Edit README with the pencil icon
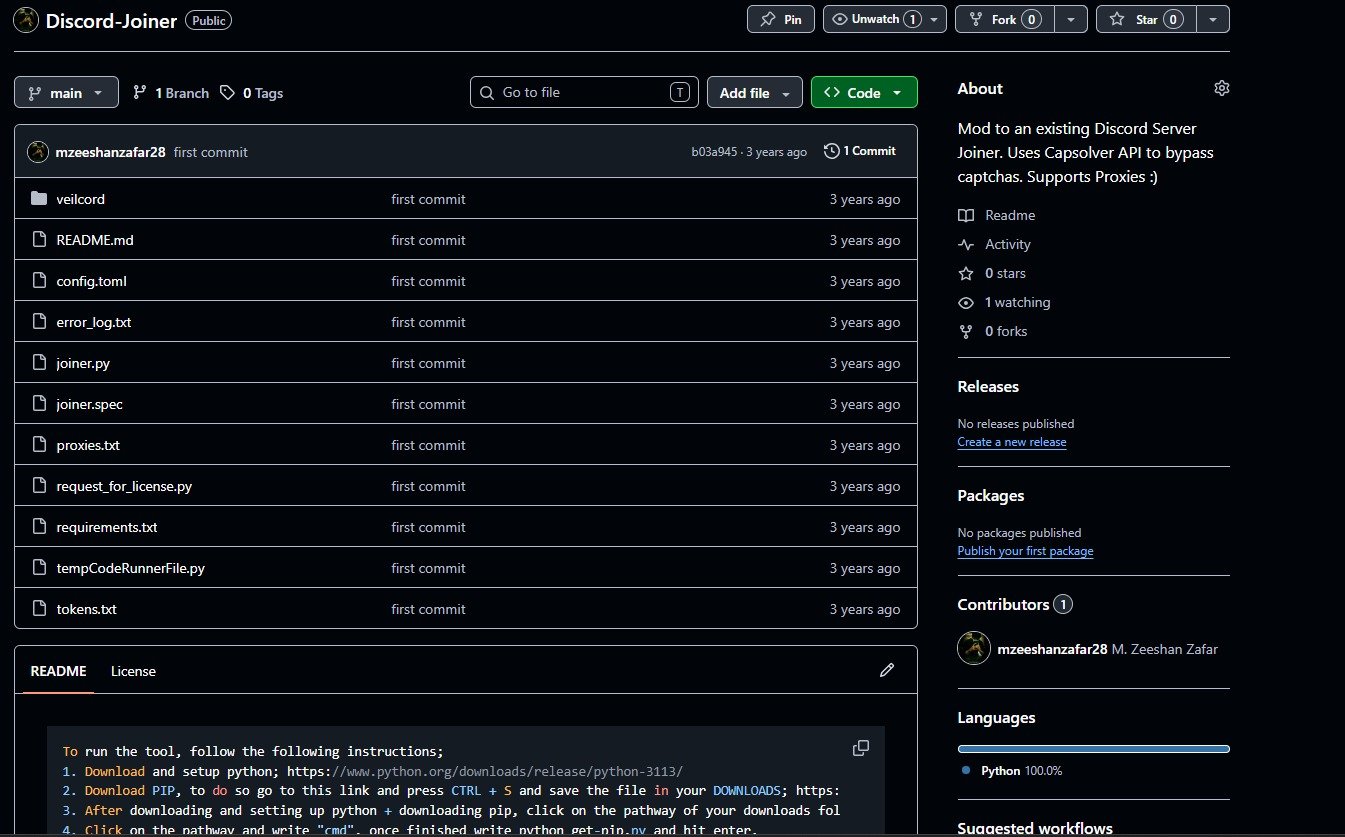The image size is (1345, 837). pos(887,670)
